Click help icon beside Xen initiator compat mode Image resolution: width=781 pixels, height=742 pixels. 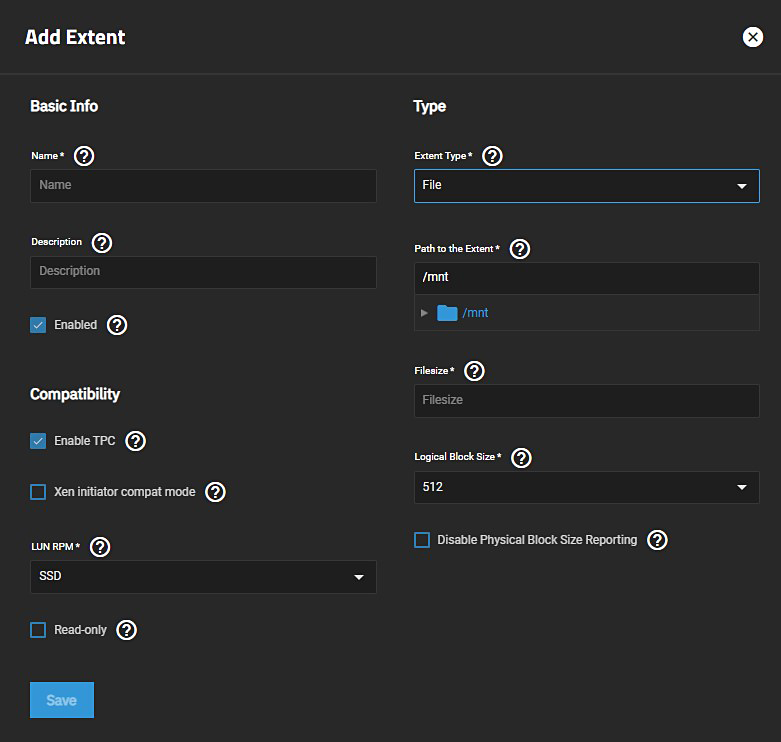215,492
